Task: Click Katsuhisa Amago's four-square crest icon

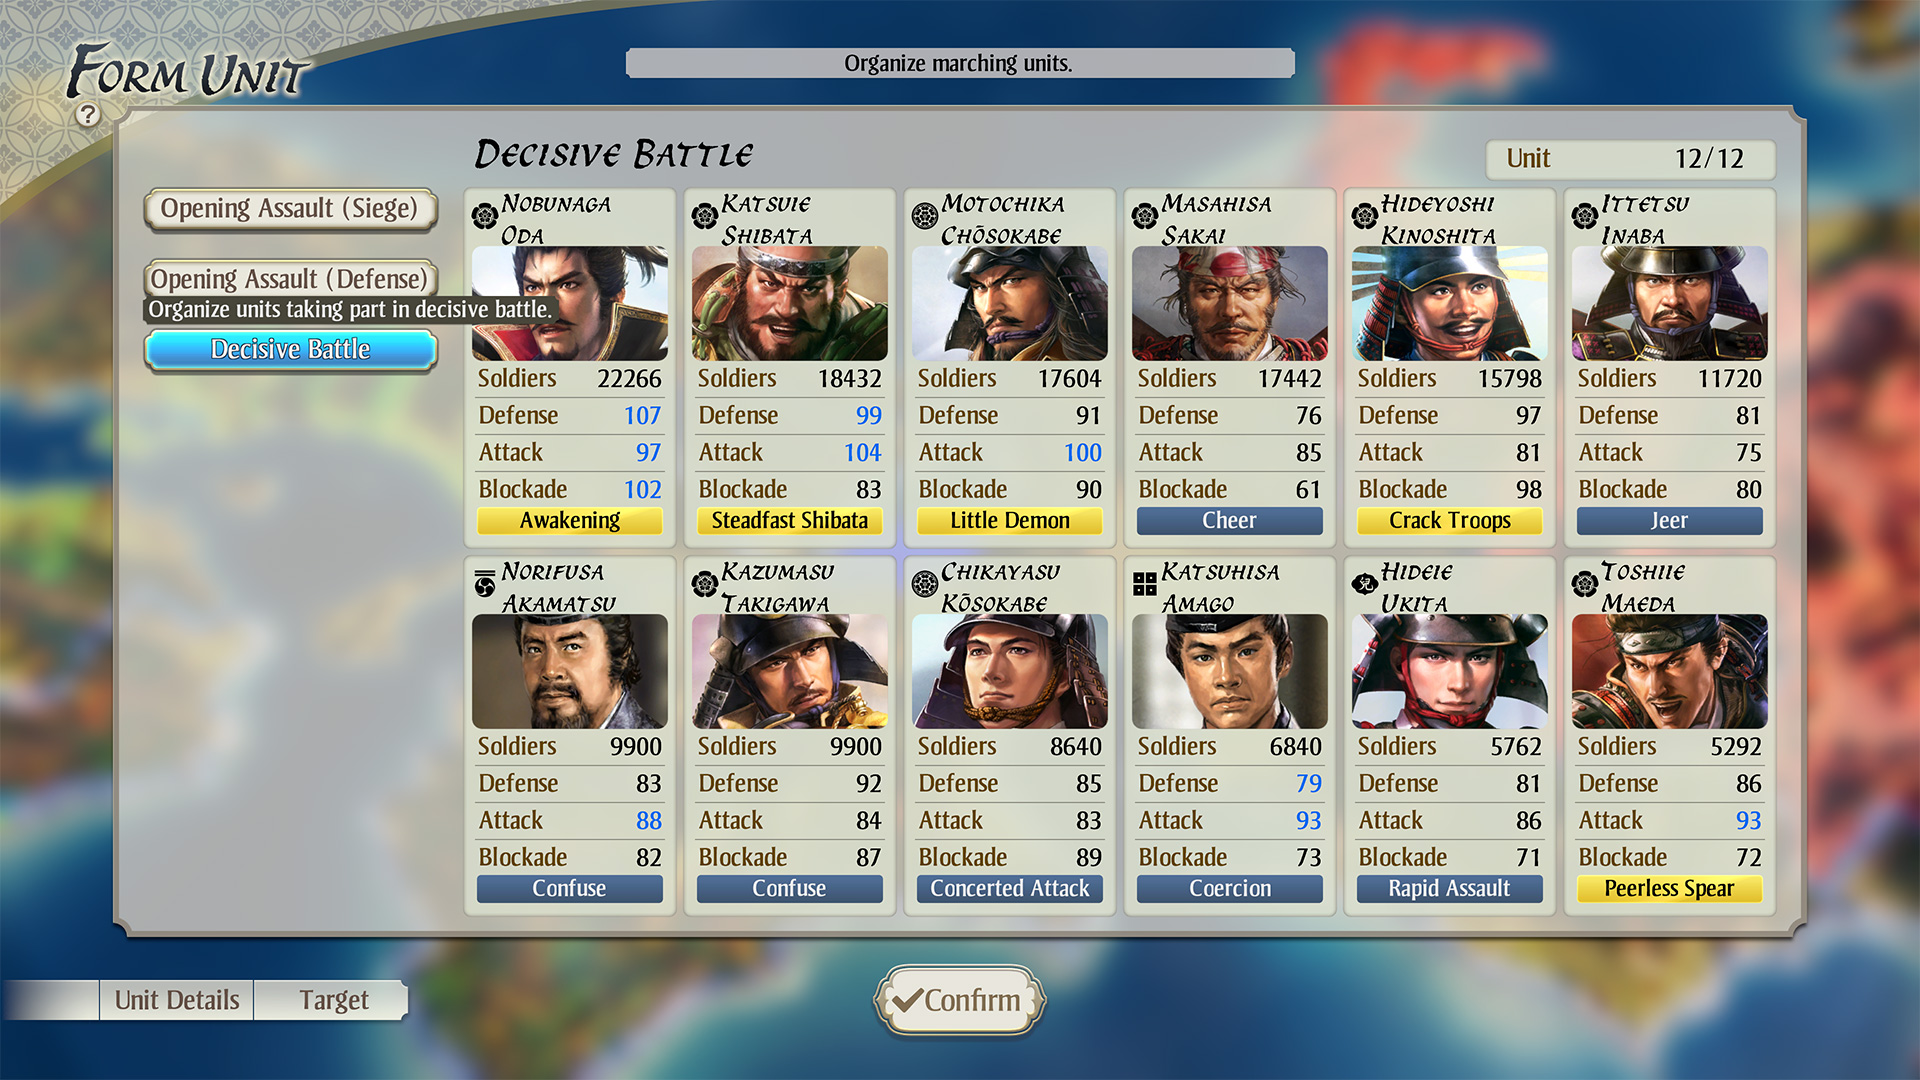Action: point(1145,583)
